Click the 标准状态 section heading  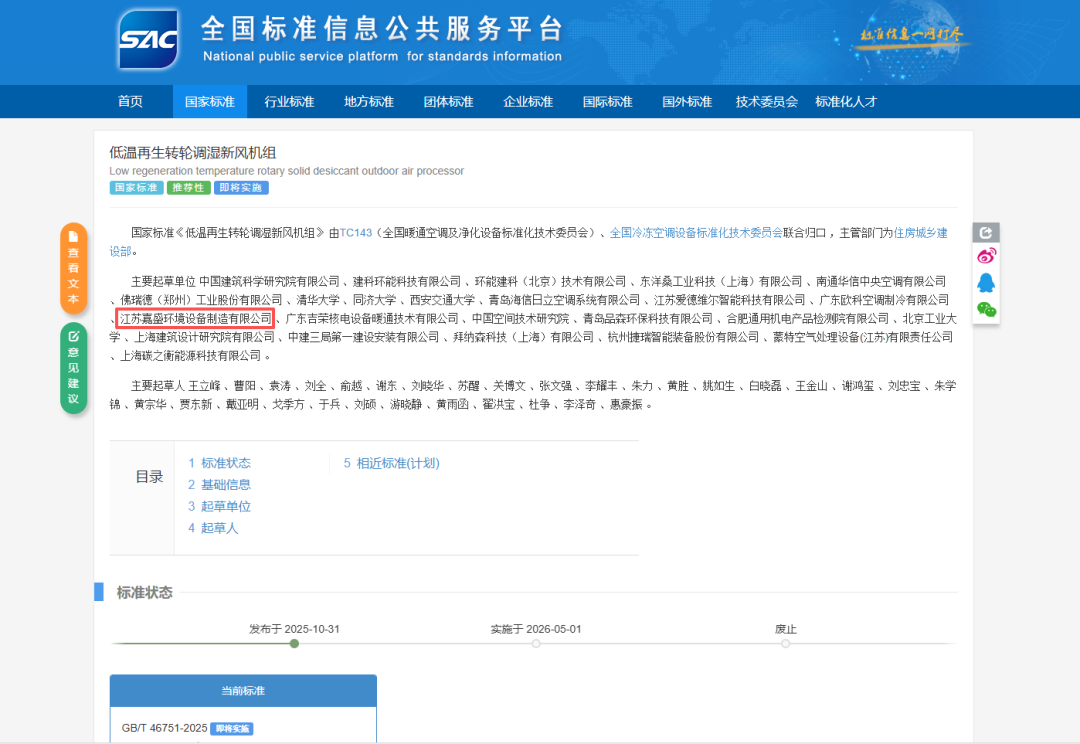click(x=144, y=592)
